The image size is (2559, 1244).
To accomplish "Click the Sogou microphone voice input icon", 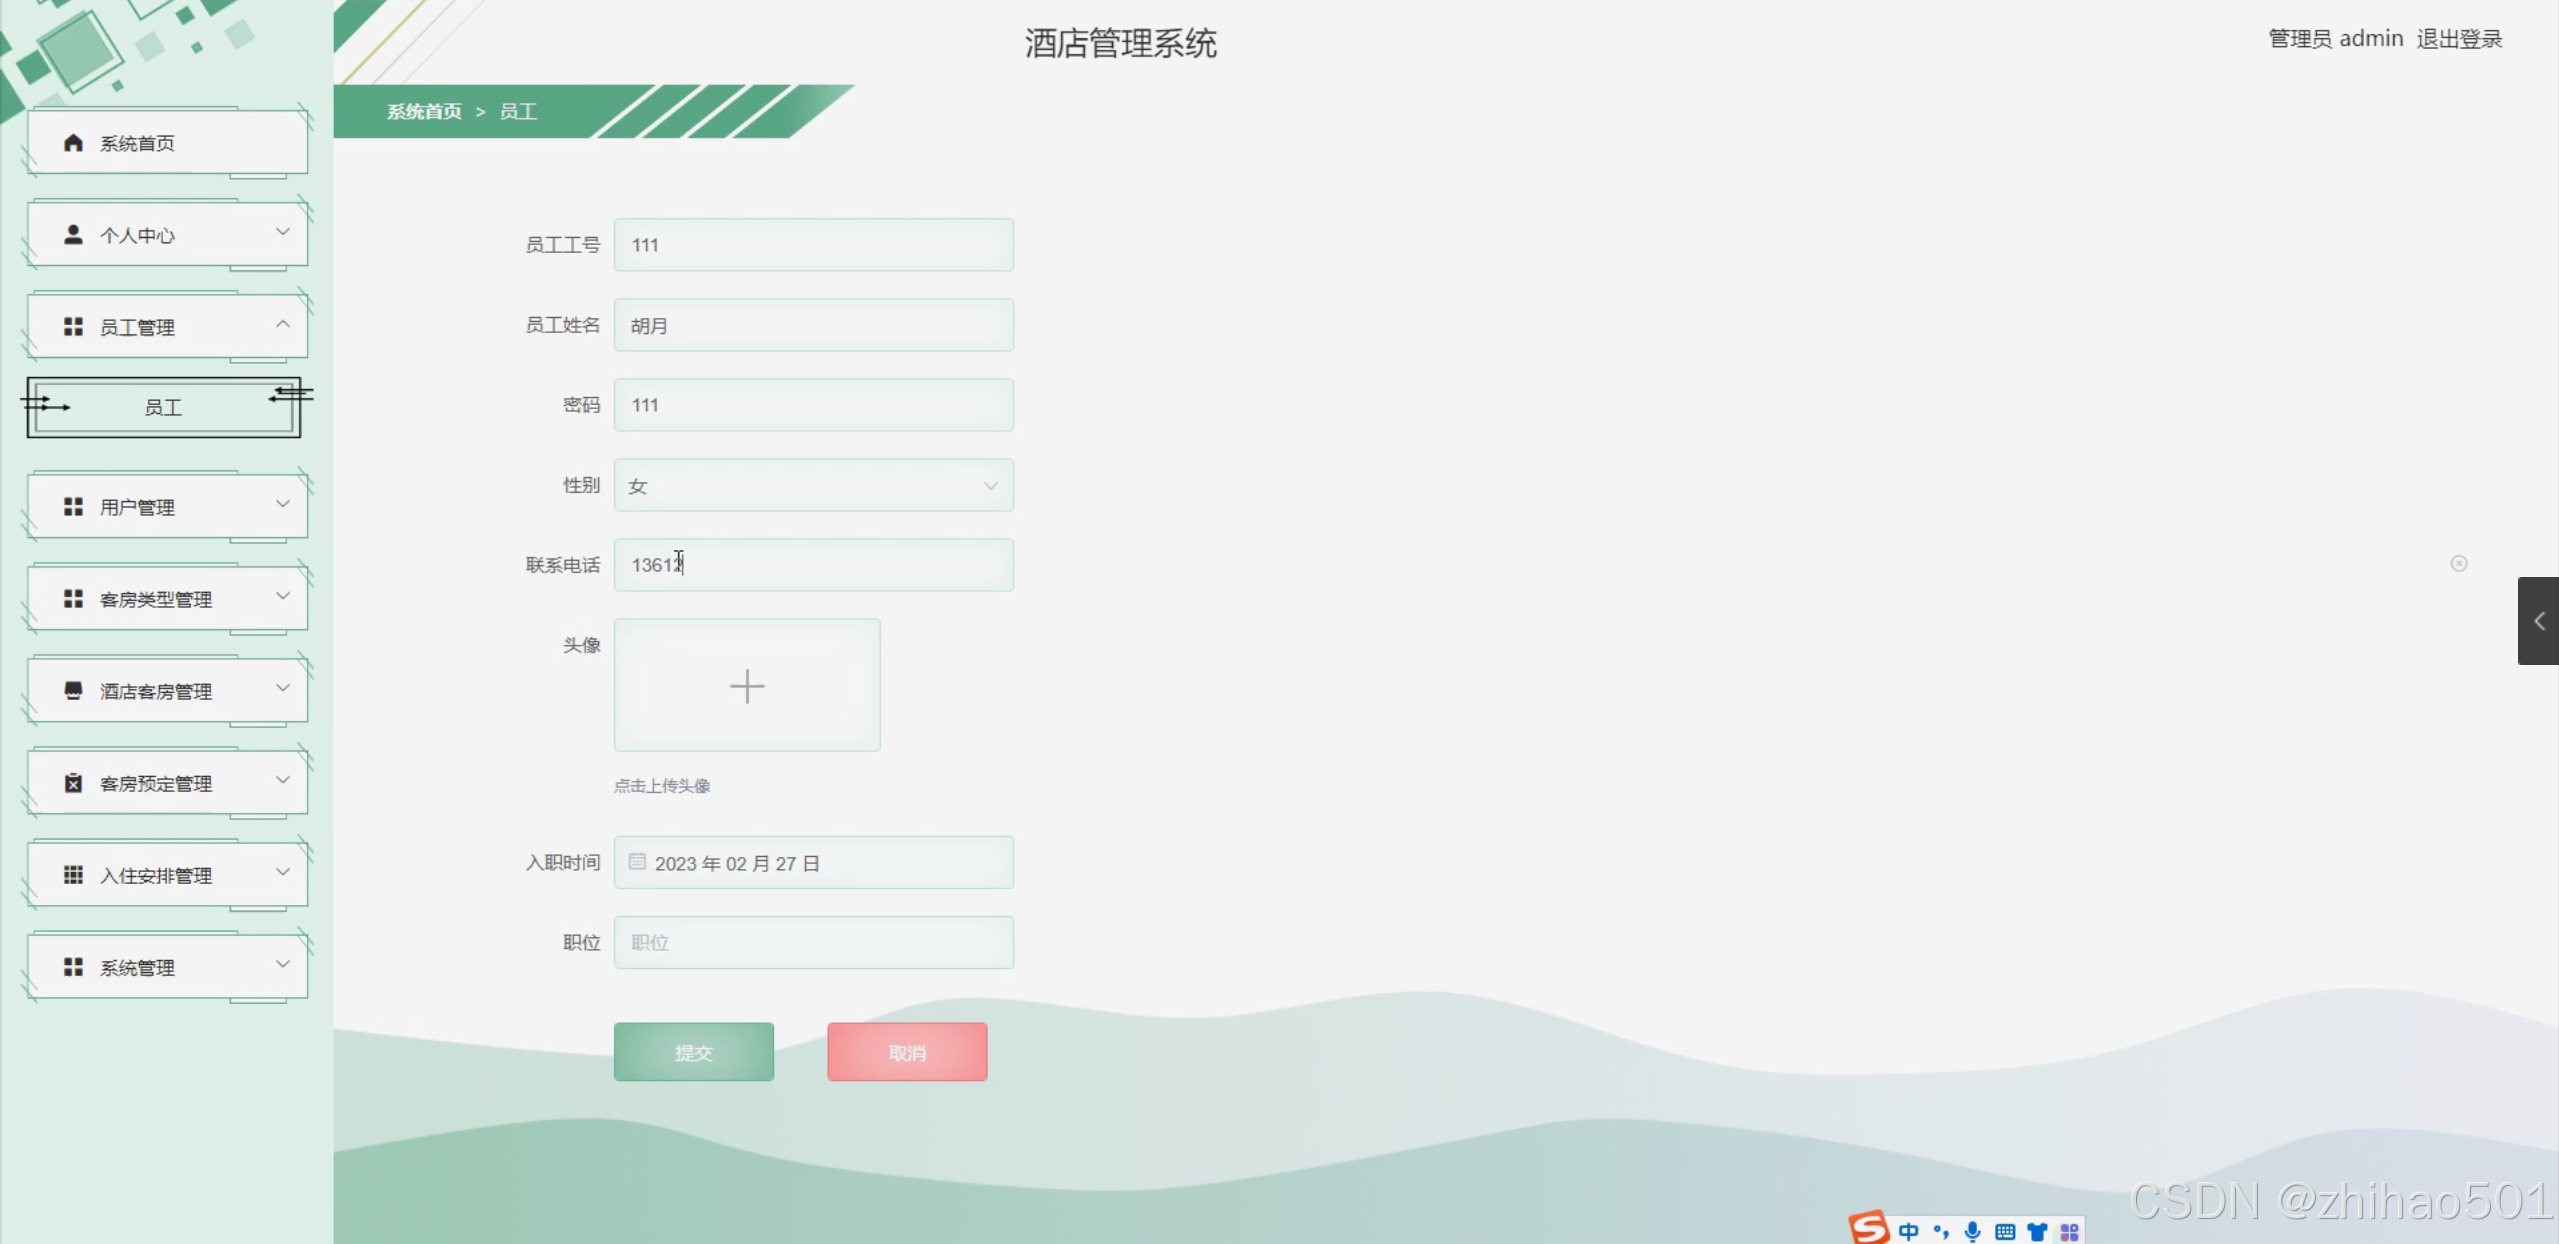I will [x=1972, y=1231].
